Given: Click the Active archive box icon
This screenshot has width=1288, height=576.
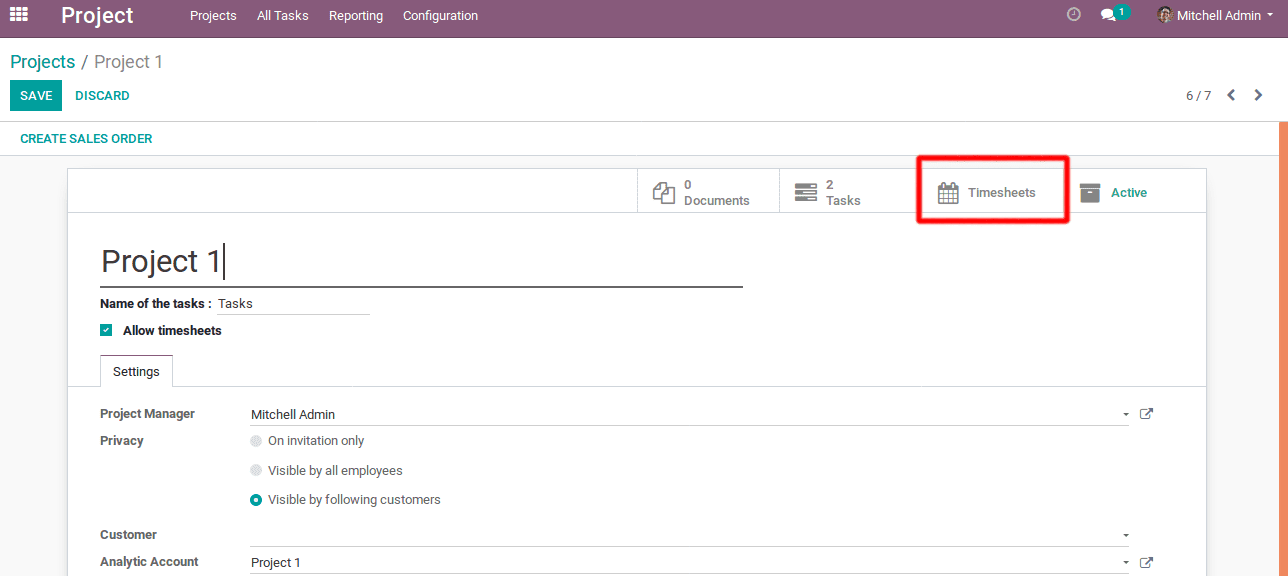Looking at the screenshot, I should tap(1090, 193).
